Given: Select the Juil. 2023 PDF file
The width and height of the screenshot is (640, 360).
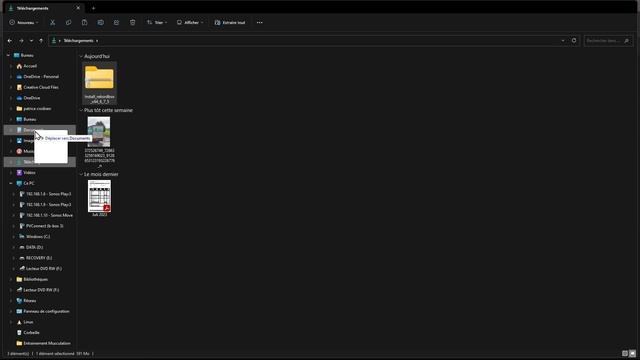Looking at the screenshot, I should tap(99, 199).
